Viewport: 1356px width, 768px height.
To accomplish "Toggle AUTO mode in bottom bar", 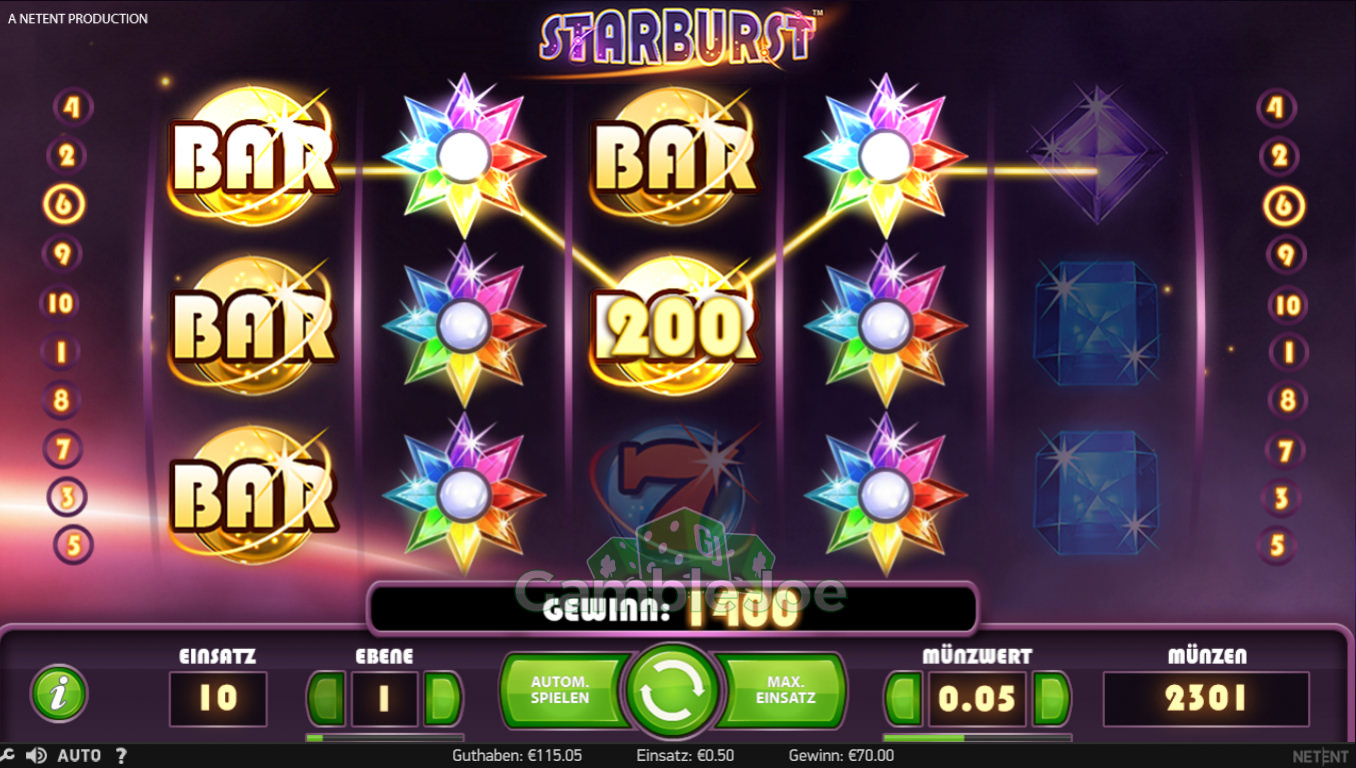I will [79, 756].
